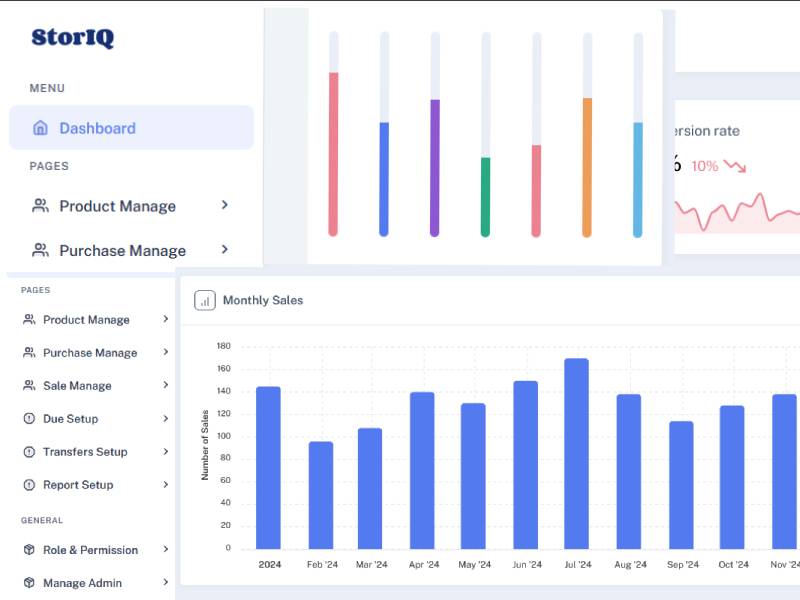Click the Role & Permission cube icon
Viewport: 800px width, 600px height.
(x=28, y=550)
